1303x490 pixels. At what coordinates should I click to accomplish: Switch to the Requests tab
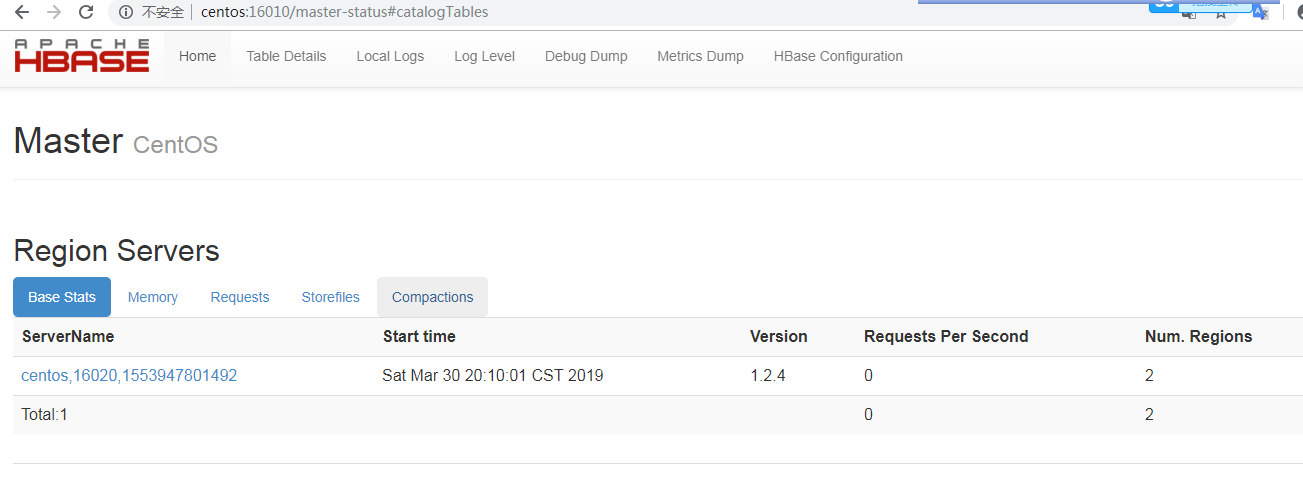coord(240,298)
